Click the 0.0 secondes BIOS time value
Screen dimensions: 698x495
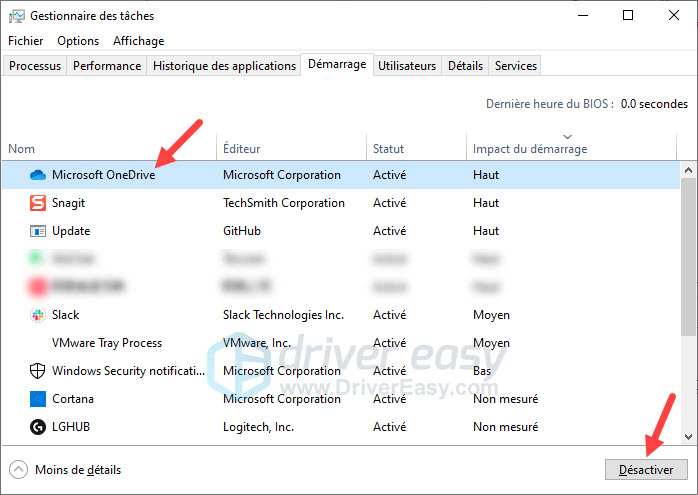pos(654,104)
